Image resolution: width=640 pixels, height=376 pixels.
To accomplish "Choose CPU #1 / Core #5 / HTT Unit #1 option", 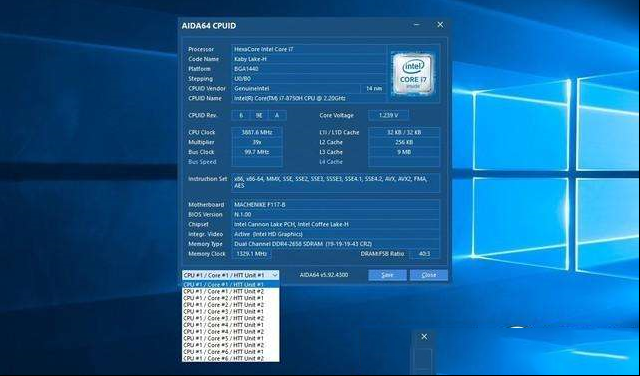I will pos(231,338).
